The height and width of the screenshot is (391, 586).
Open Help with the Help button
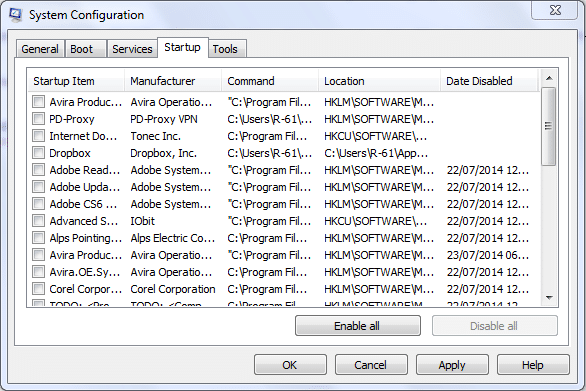pos(533,365)
